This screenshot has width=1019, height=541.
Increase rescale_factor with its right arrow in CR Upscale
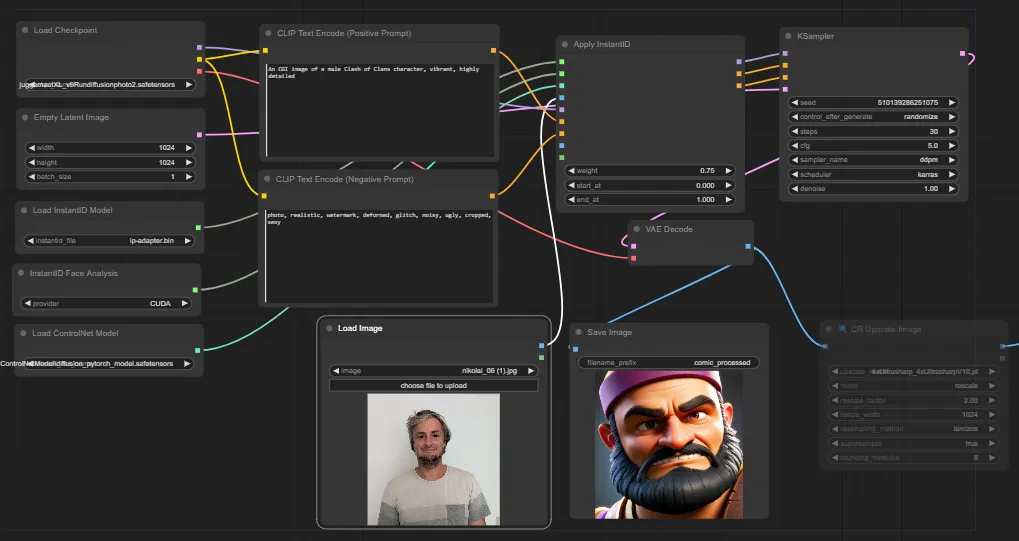click(992, 401)
